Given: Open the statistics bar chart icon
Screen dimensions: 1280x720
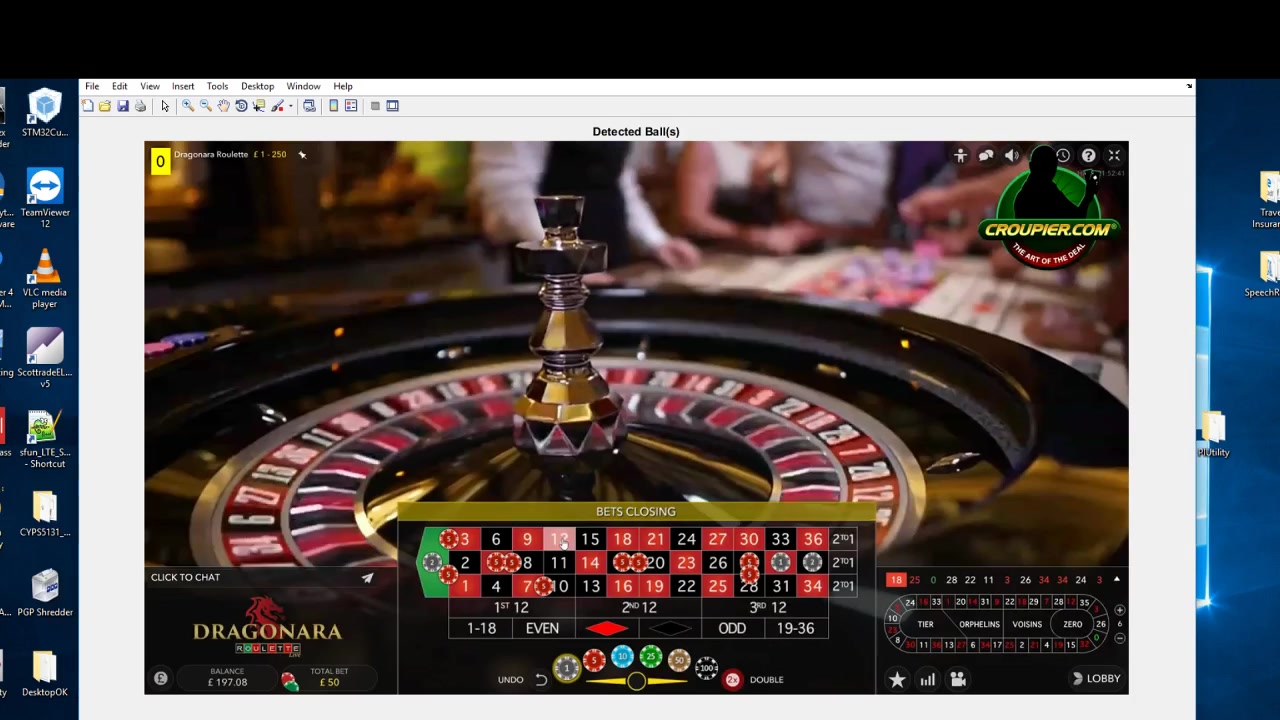Looking at the screenshot, I should [927, 678].
